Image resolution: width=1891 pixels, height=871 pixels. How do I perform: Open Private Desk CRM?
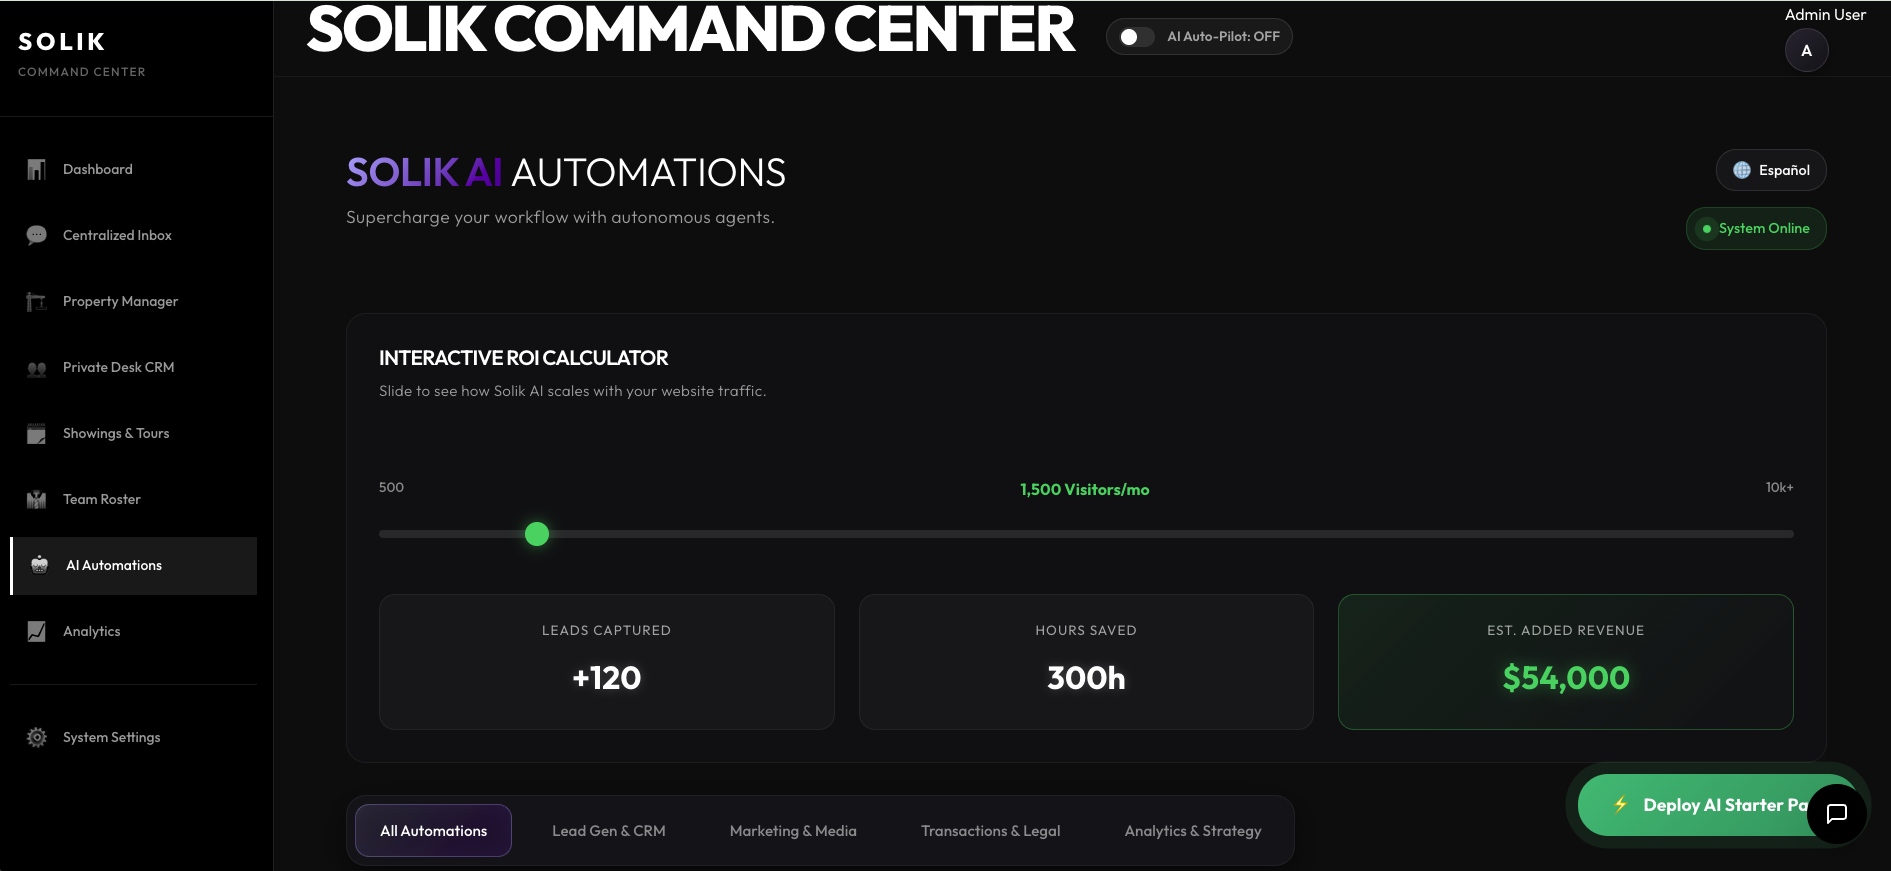(134, 367)
